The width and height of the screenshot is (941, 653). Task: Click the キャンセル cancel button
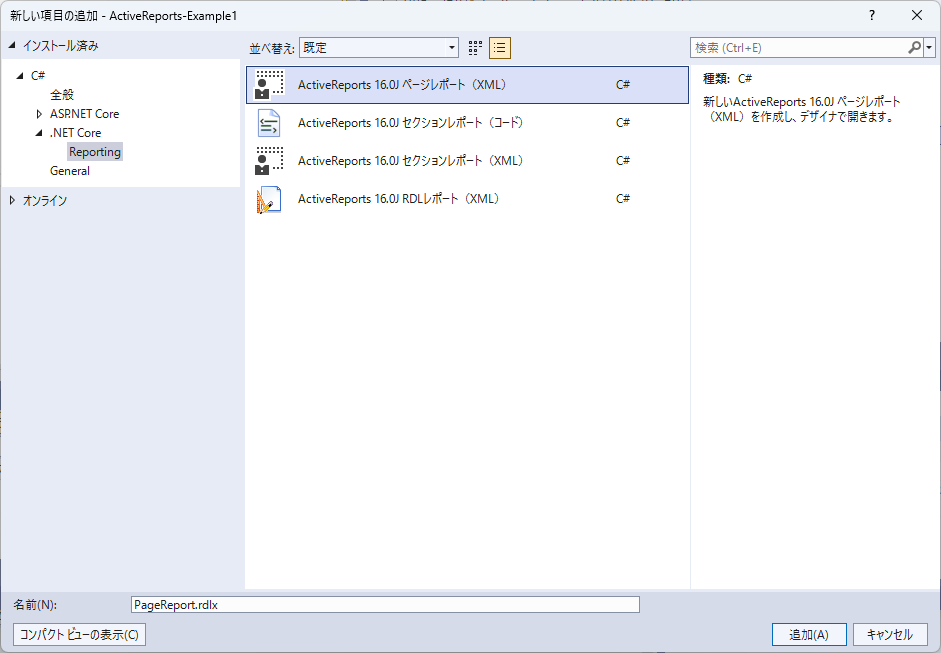pyautogui.click(x=890, y=634)
